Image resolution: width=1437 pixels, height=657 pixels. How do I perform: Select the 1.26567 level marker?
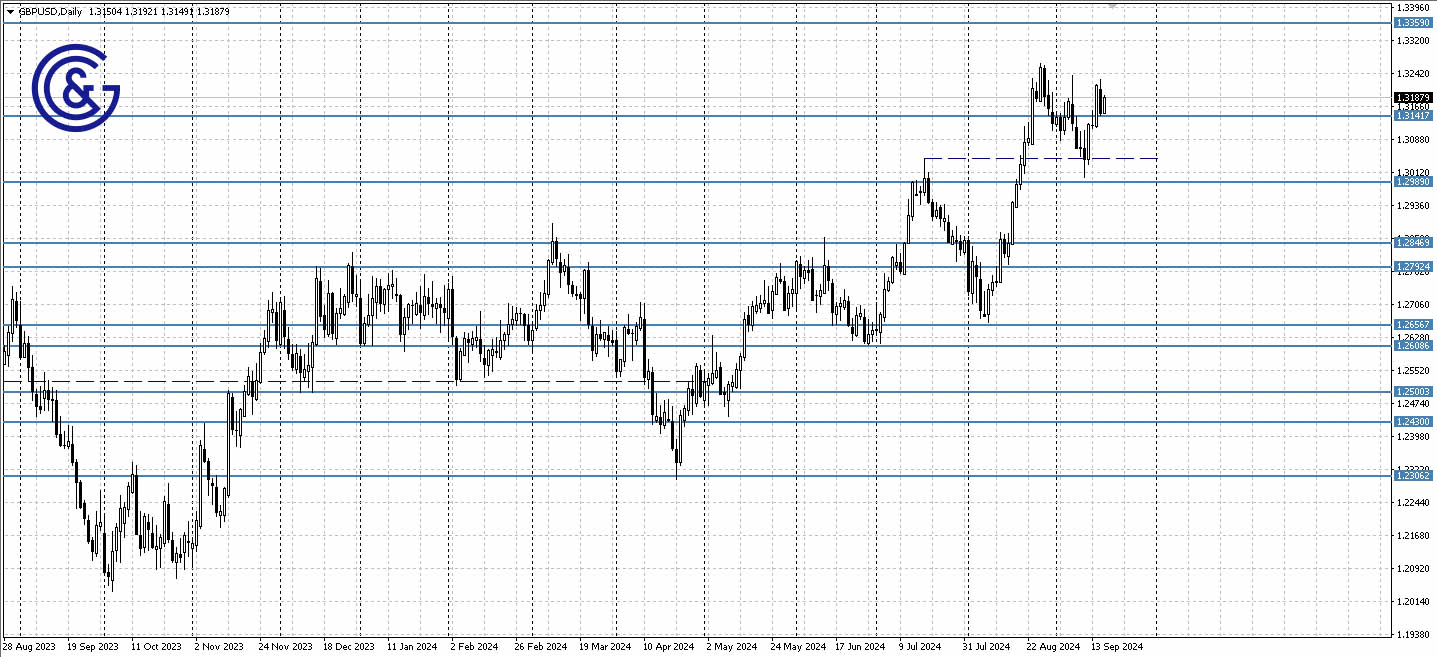click(1412, 324)
